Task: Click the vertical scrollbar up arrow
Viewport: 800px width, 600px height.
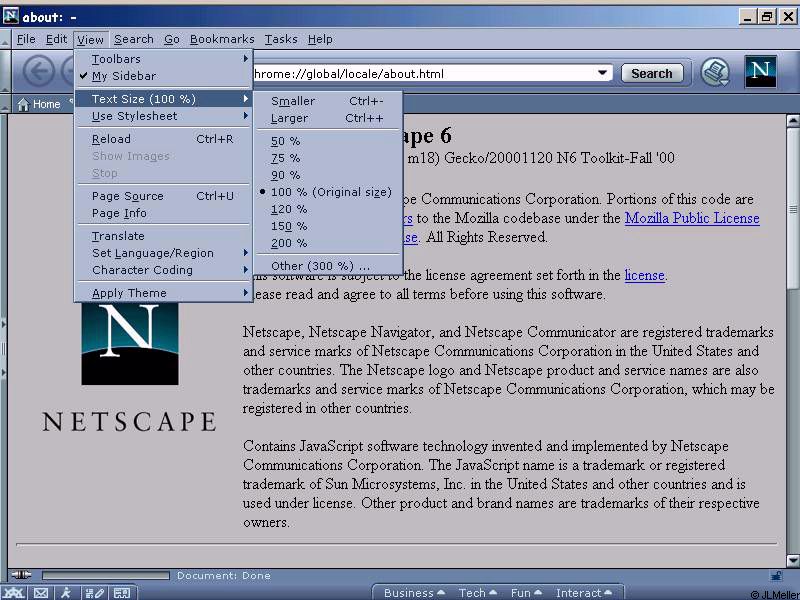Action: click(x=793, y=121)
